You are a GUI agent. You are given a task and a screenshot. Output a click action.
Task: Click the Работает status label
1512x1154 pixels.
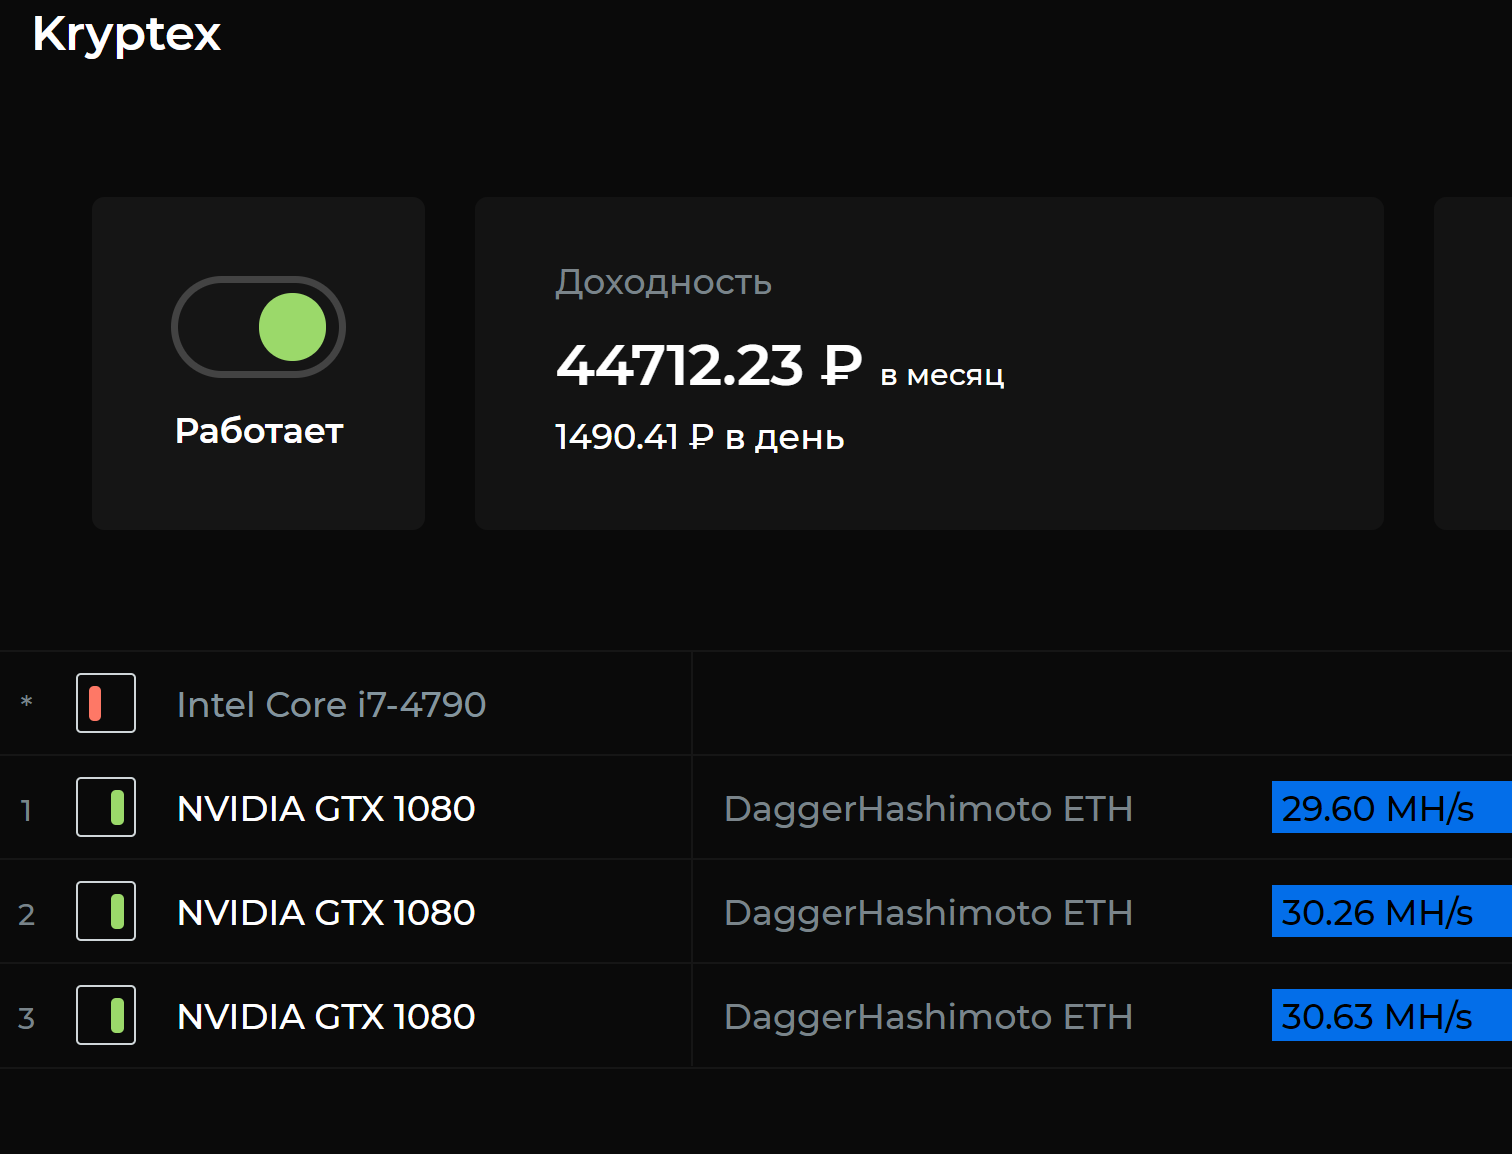(258, 431)
